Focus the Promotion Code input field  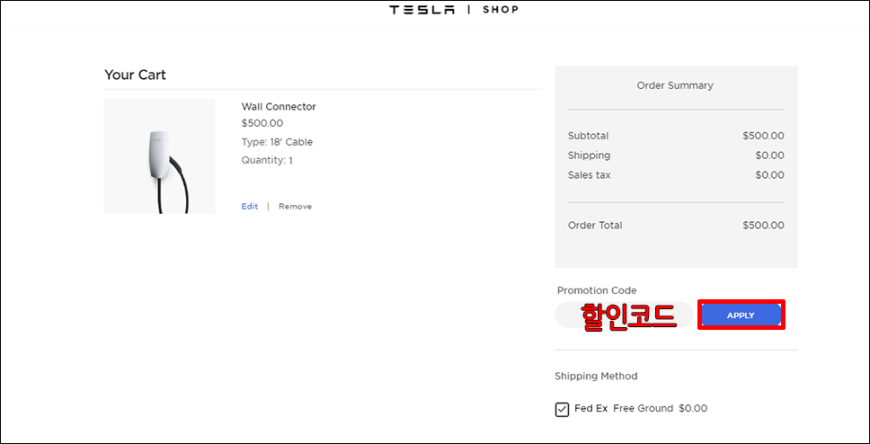pos(624,315)
